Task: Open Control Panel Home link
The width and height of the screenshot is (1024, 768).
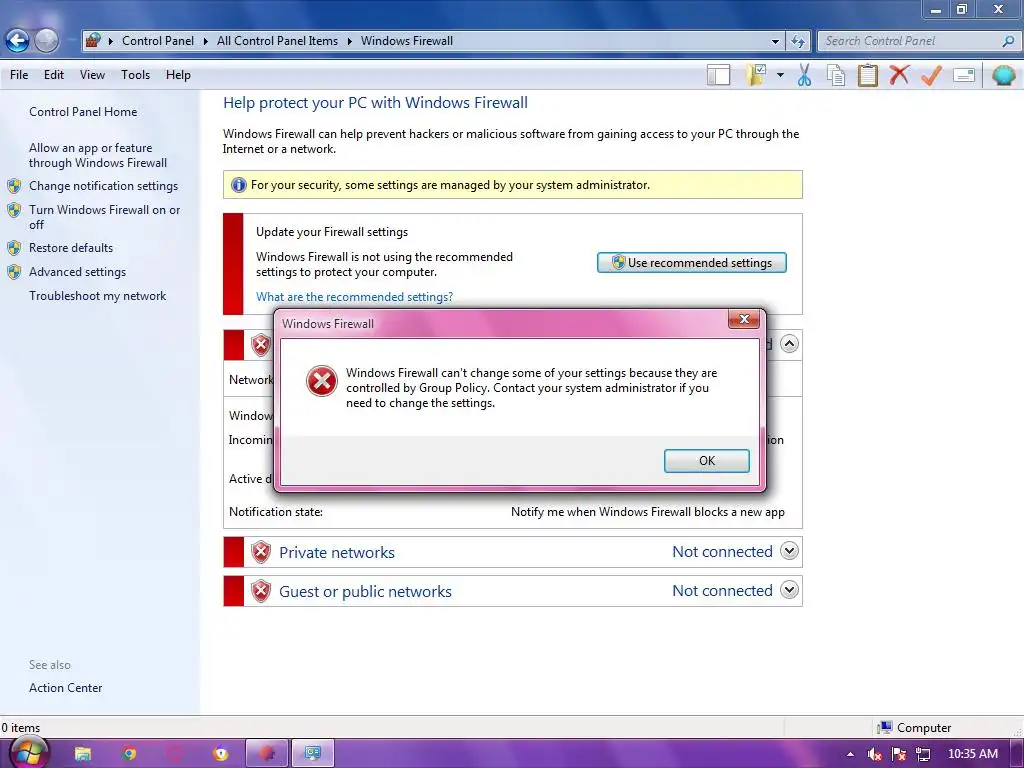Action: (x=83, y=112)
